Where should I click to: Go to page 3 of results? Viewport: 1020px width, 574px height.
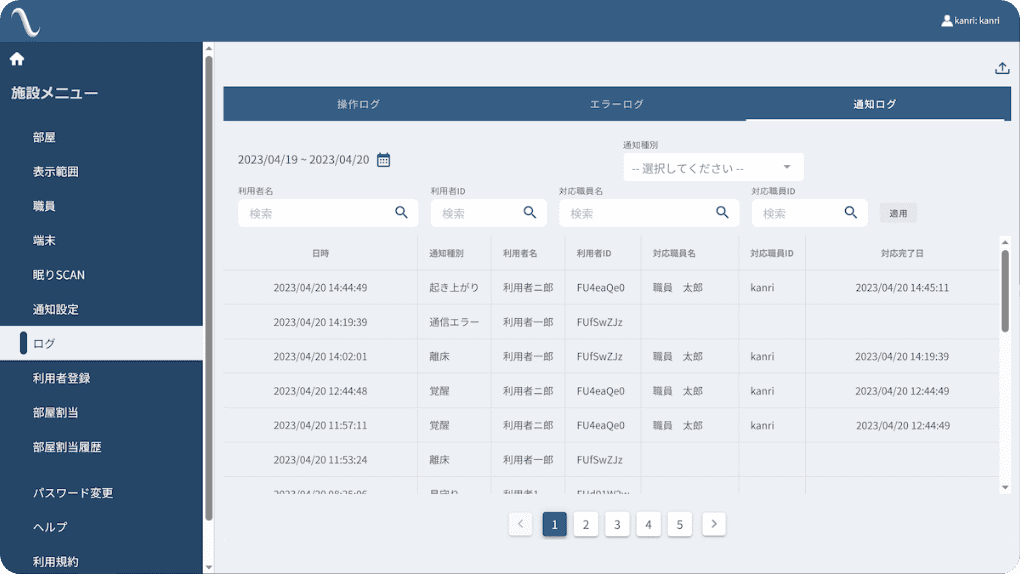(617, 524)
